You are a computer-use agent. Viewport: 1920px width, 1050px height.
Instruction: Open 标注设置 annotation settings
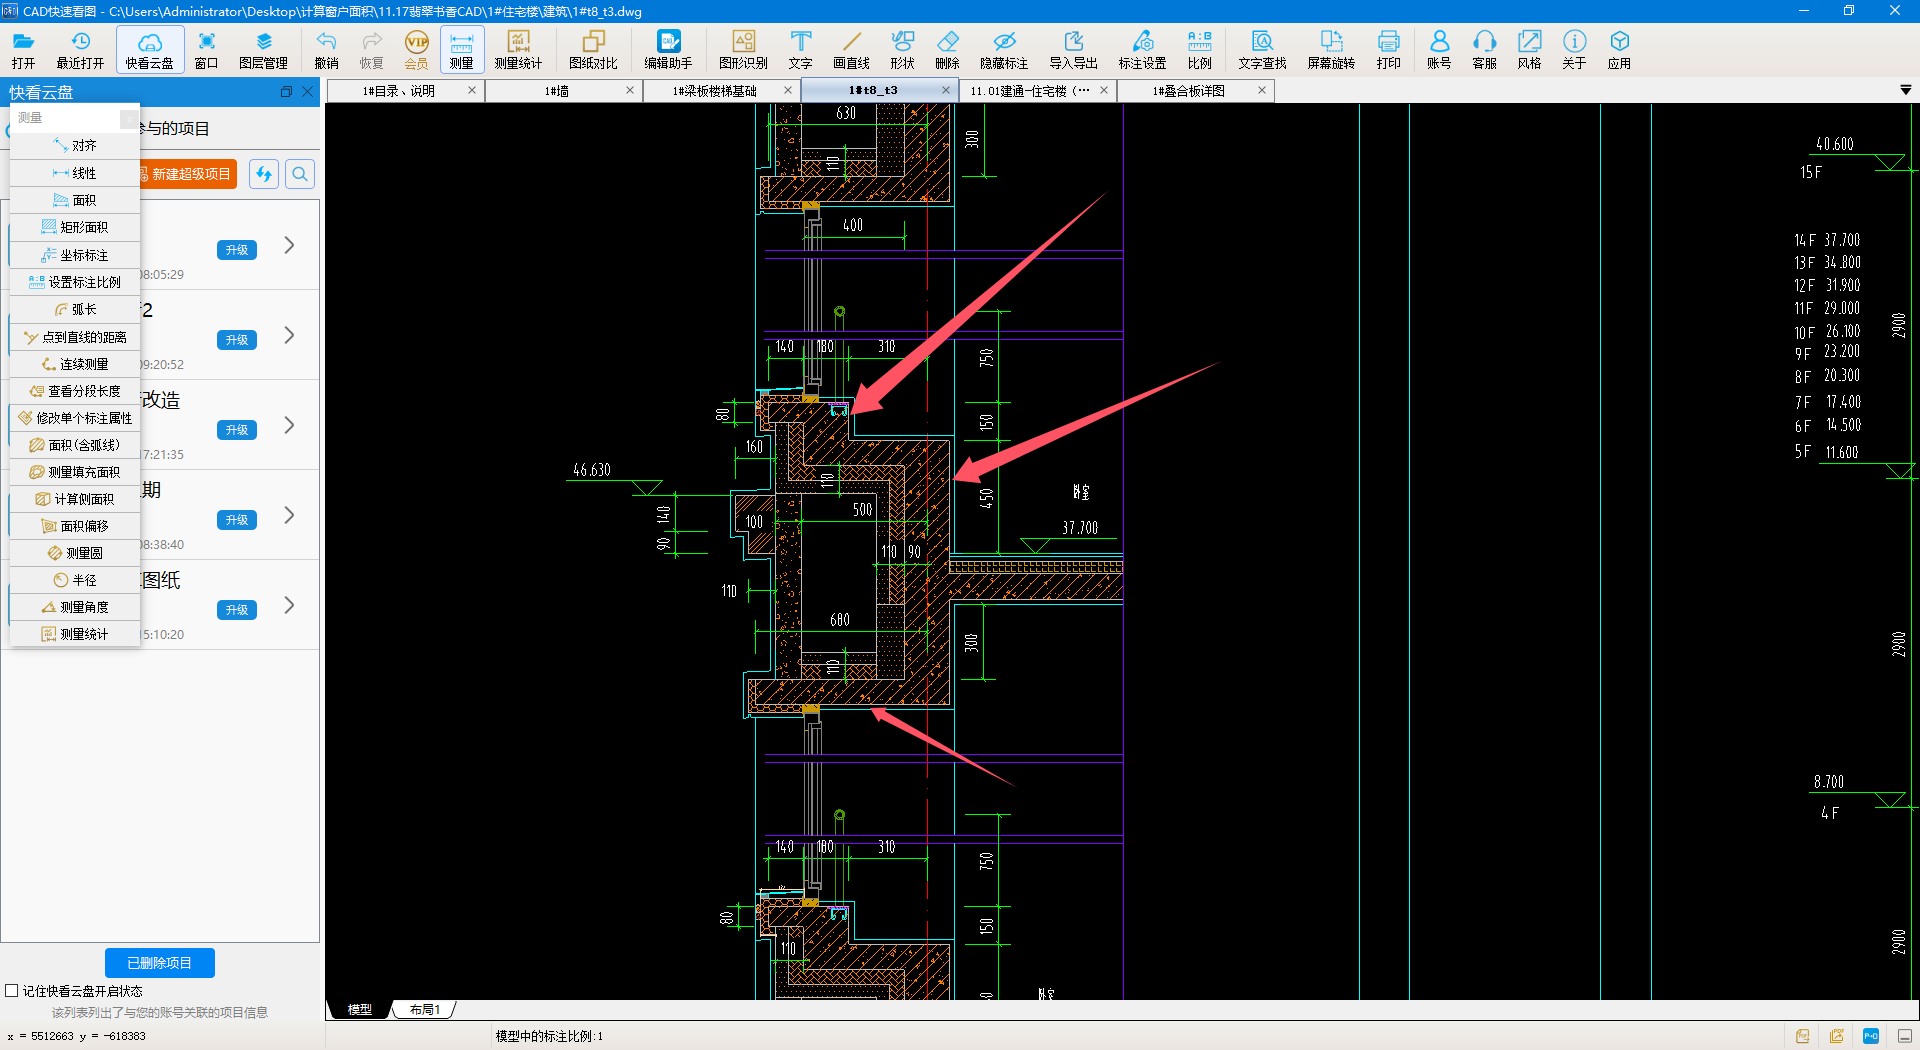(x=1142, y=49)
